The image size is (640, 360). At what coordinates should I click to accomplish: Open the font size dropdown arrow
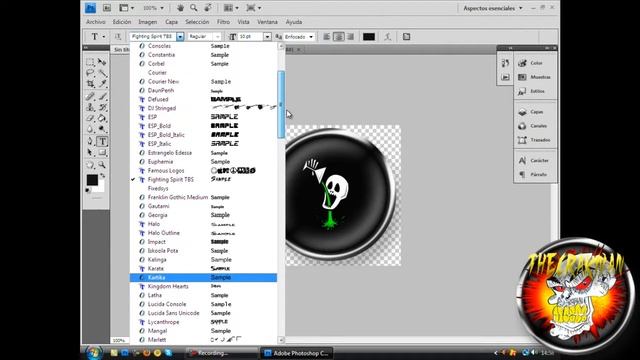(267, 37)
